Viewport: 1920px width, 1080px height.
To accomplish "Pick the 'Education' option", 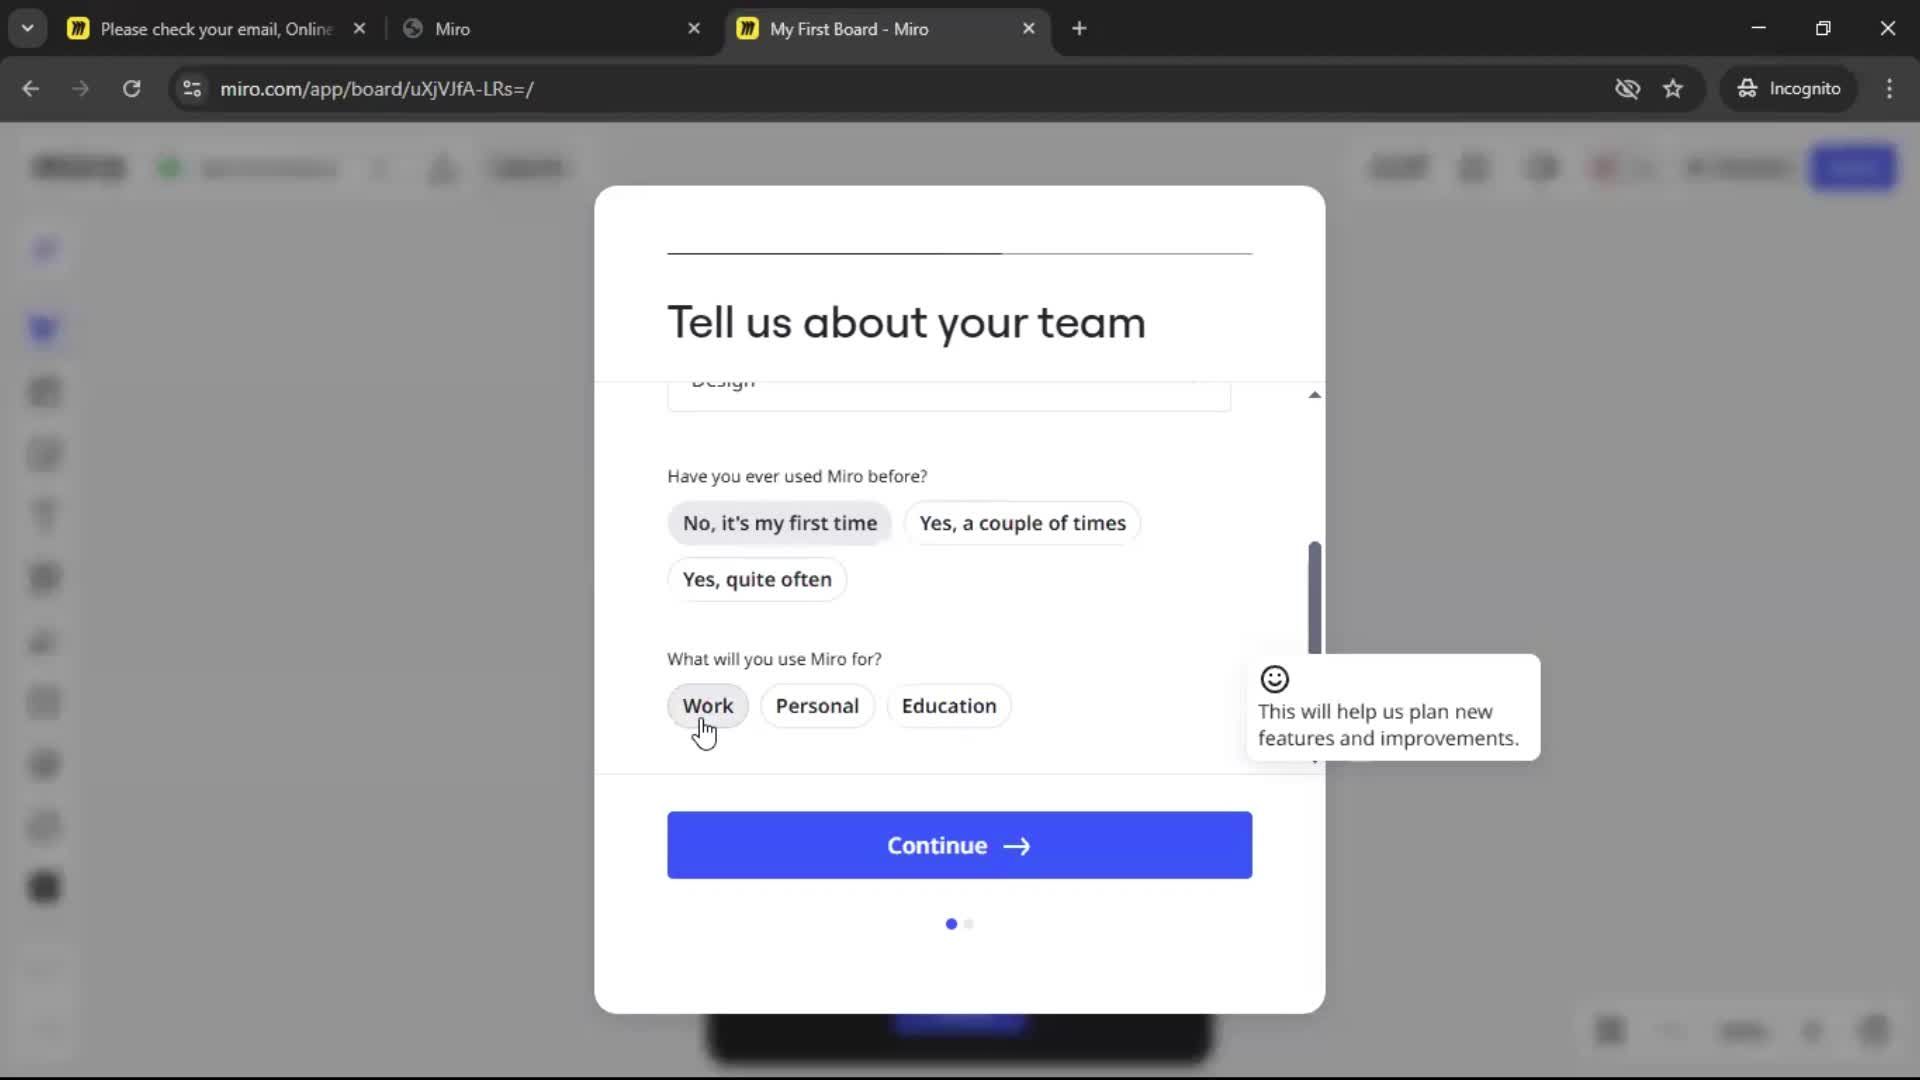I will point(949,706).
